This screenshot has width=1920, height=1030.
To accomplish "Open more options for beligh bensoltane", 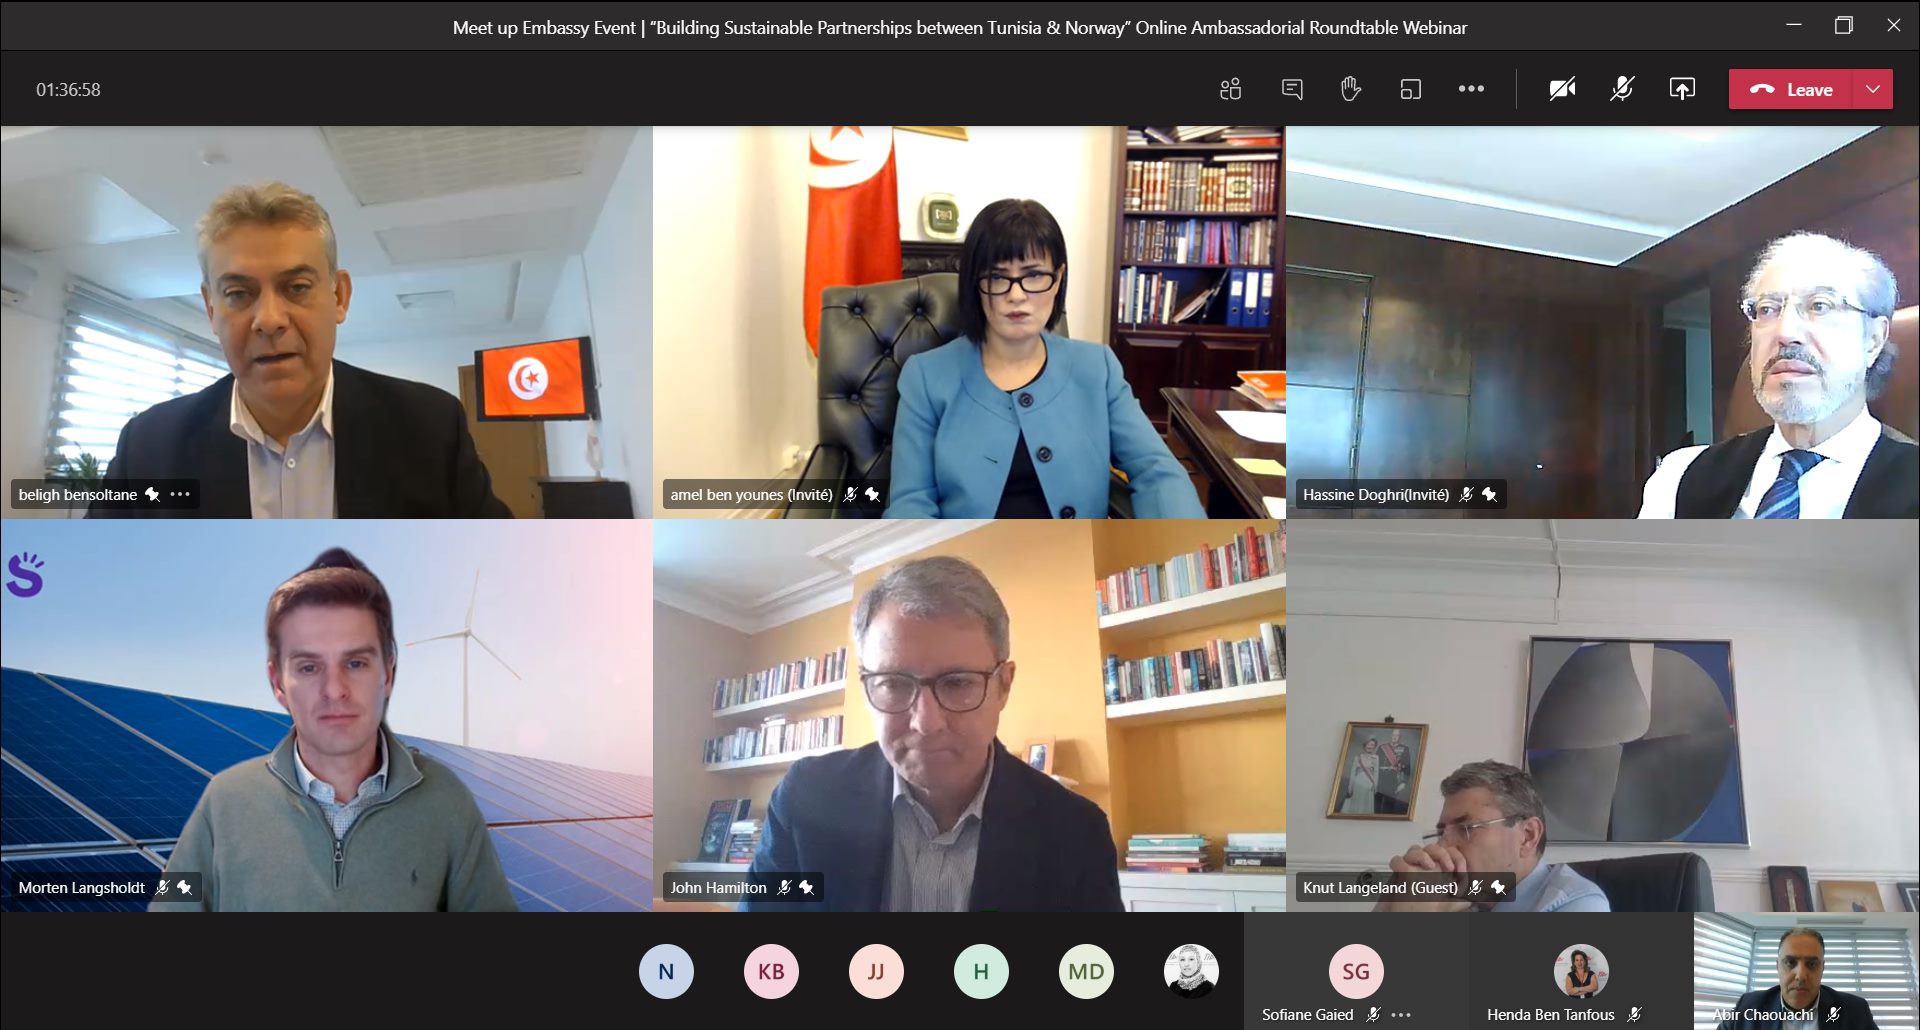I will tap(180, 494).
